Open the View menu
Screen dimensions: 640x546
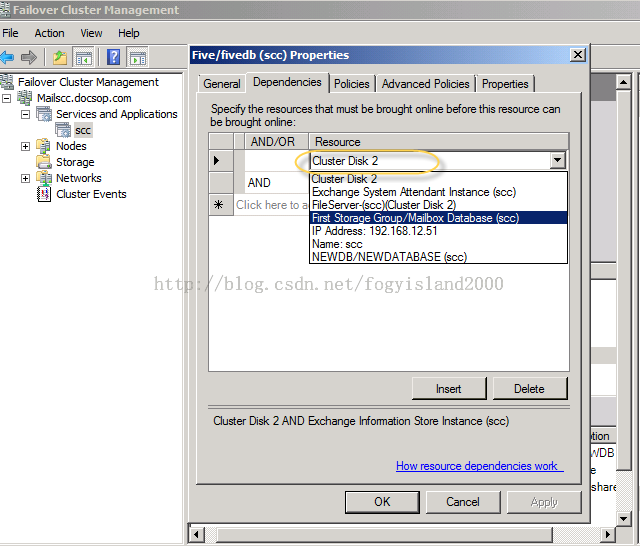coord(91,33)
